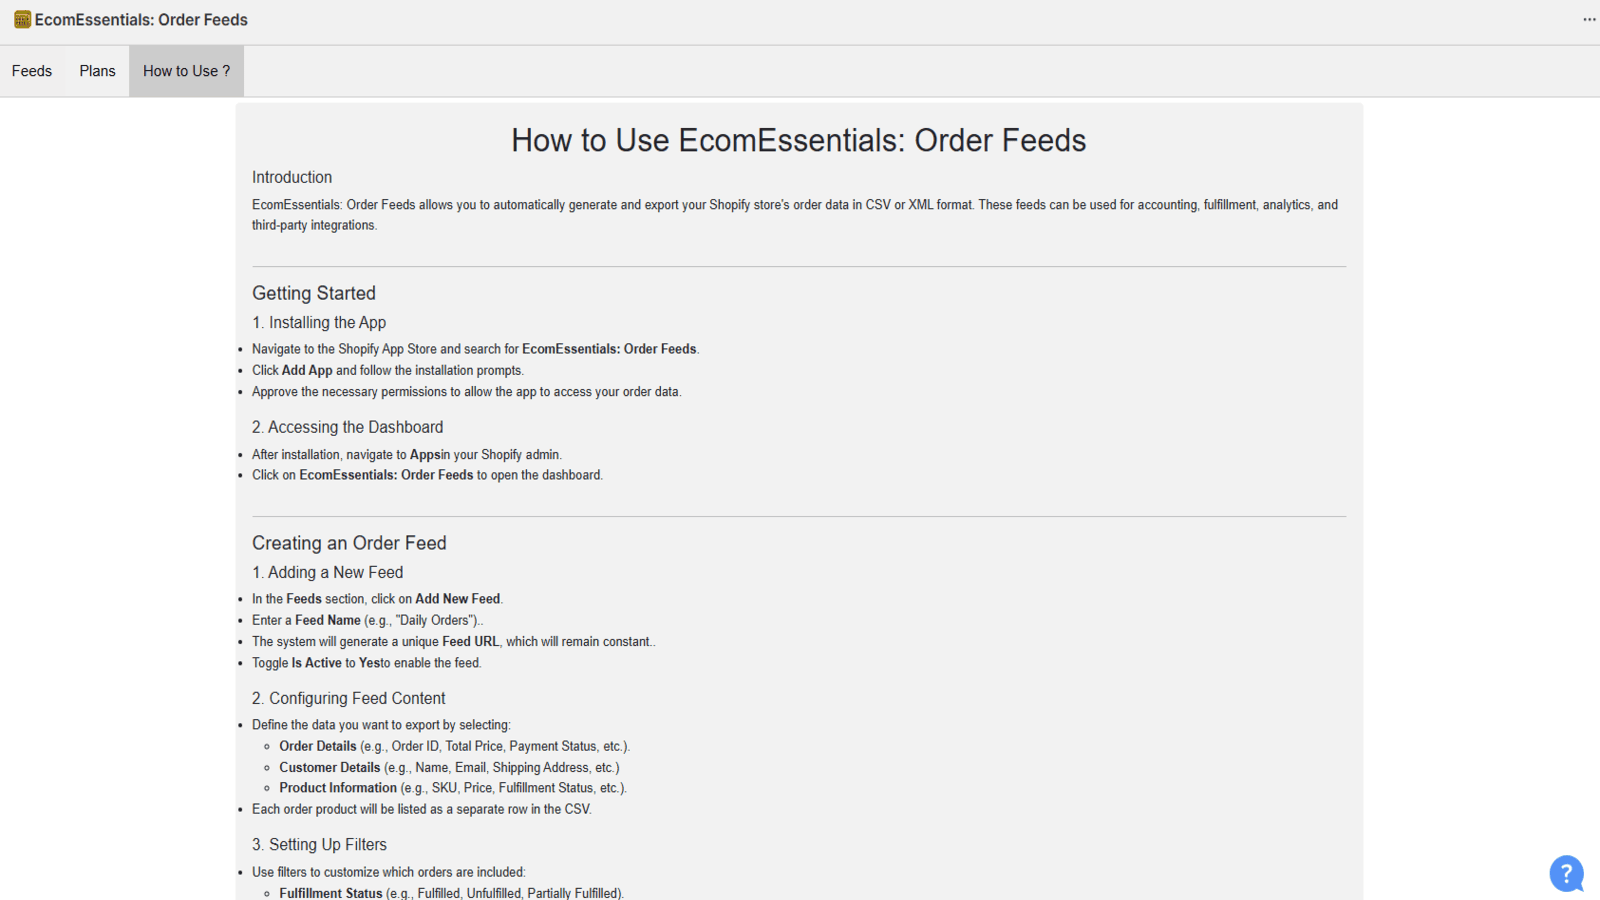
Task: Click the bold Customer Details bullet text
Action: pyautogui.click(x=329, y=767)
